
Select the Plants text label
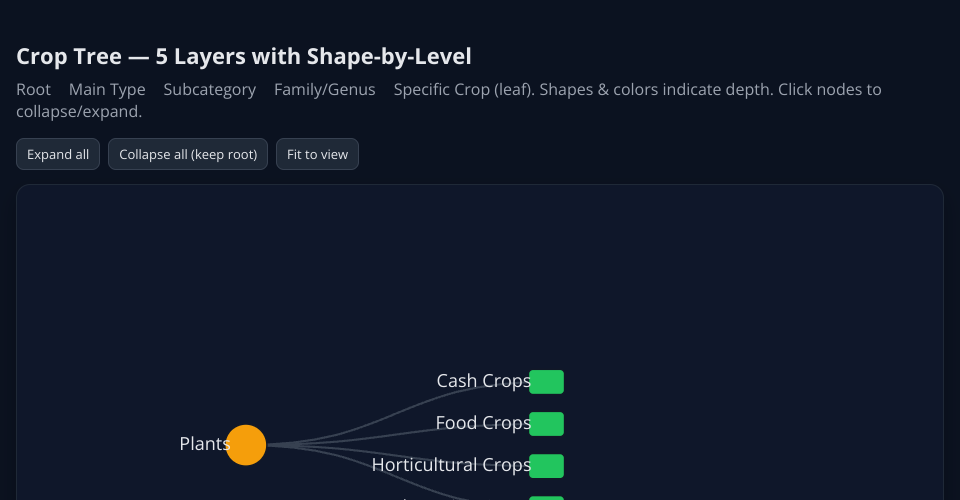pyautogui.click(x=204, y=444)
